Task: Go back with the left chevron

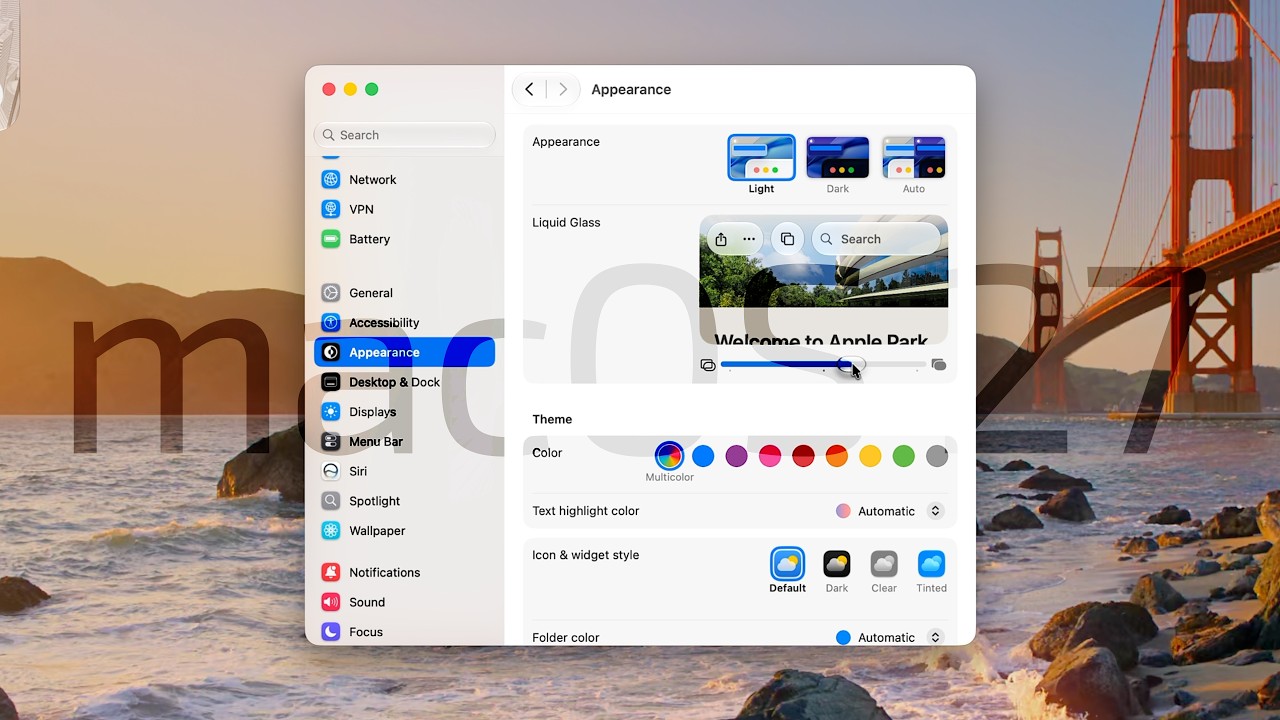Action: tap(529, 89)
